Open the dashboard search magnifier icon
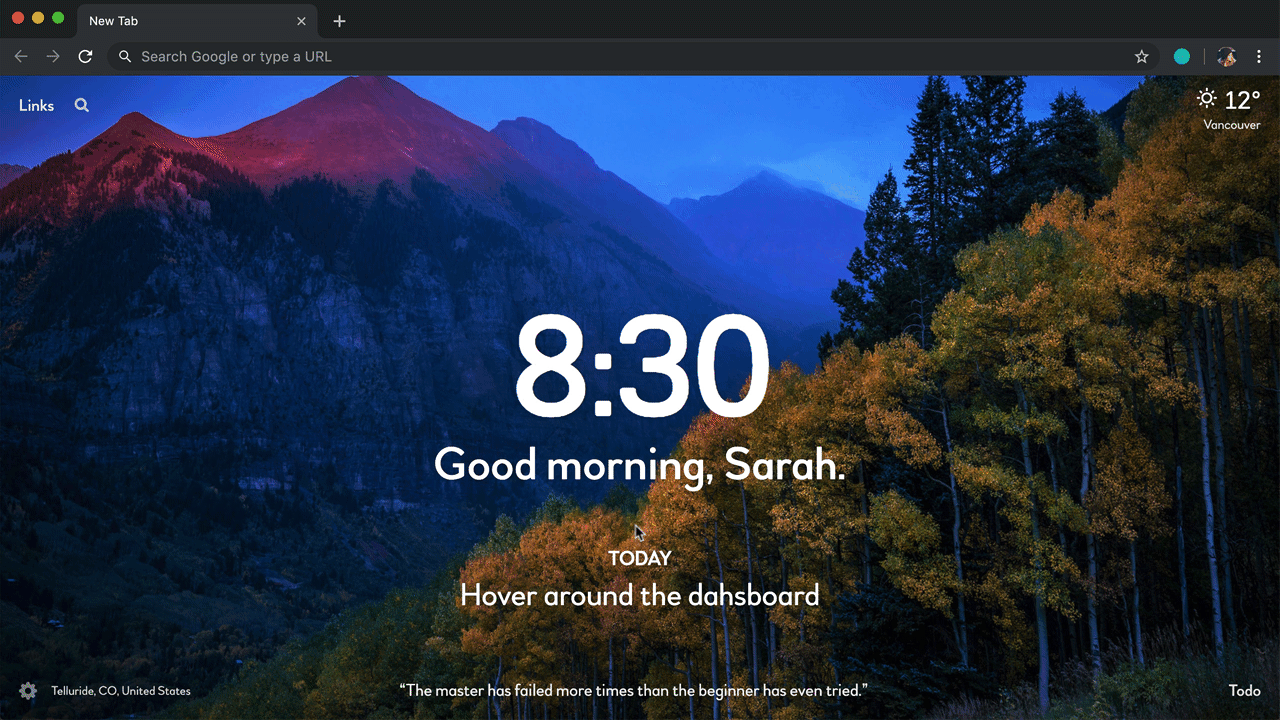The image size is (1280, 720). click(82, 105)
